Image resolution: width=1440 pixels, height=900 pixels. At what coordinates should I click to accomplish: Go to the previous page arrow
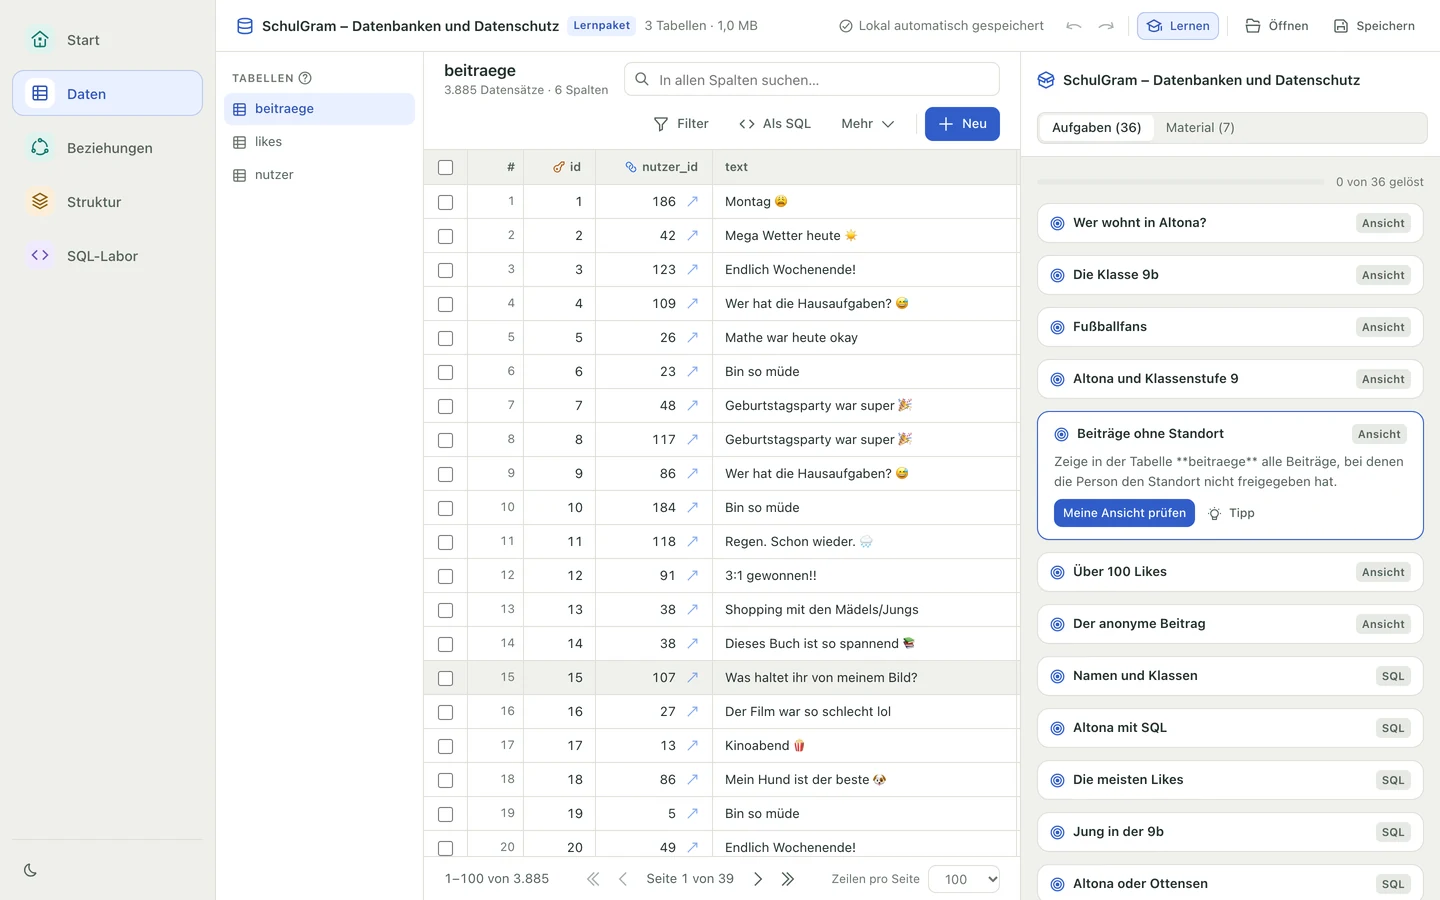coord(623,879)
